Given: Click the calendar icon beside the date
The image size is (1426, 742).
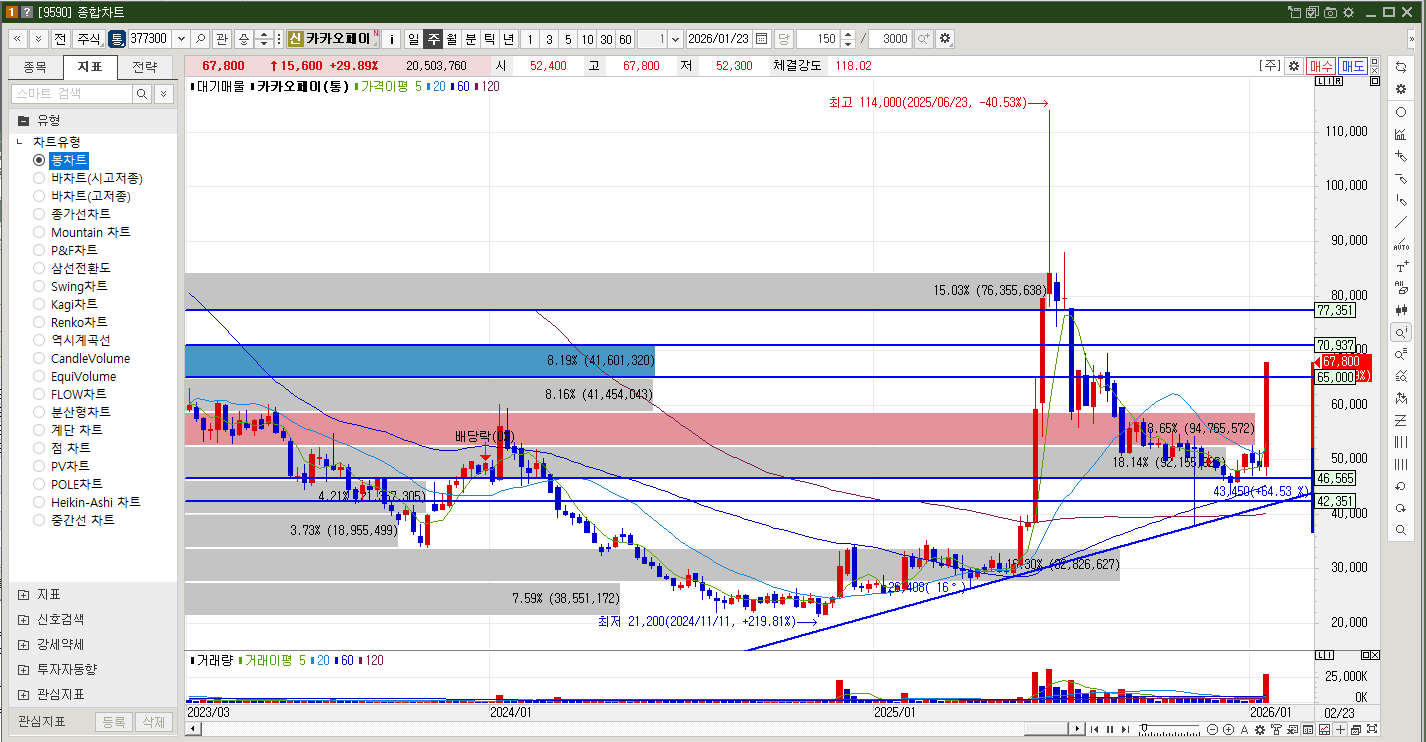Looking at the screenshot, I should click(x=762, y=39).
